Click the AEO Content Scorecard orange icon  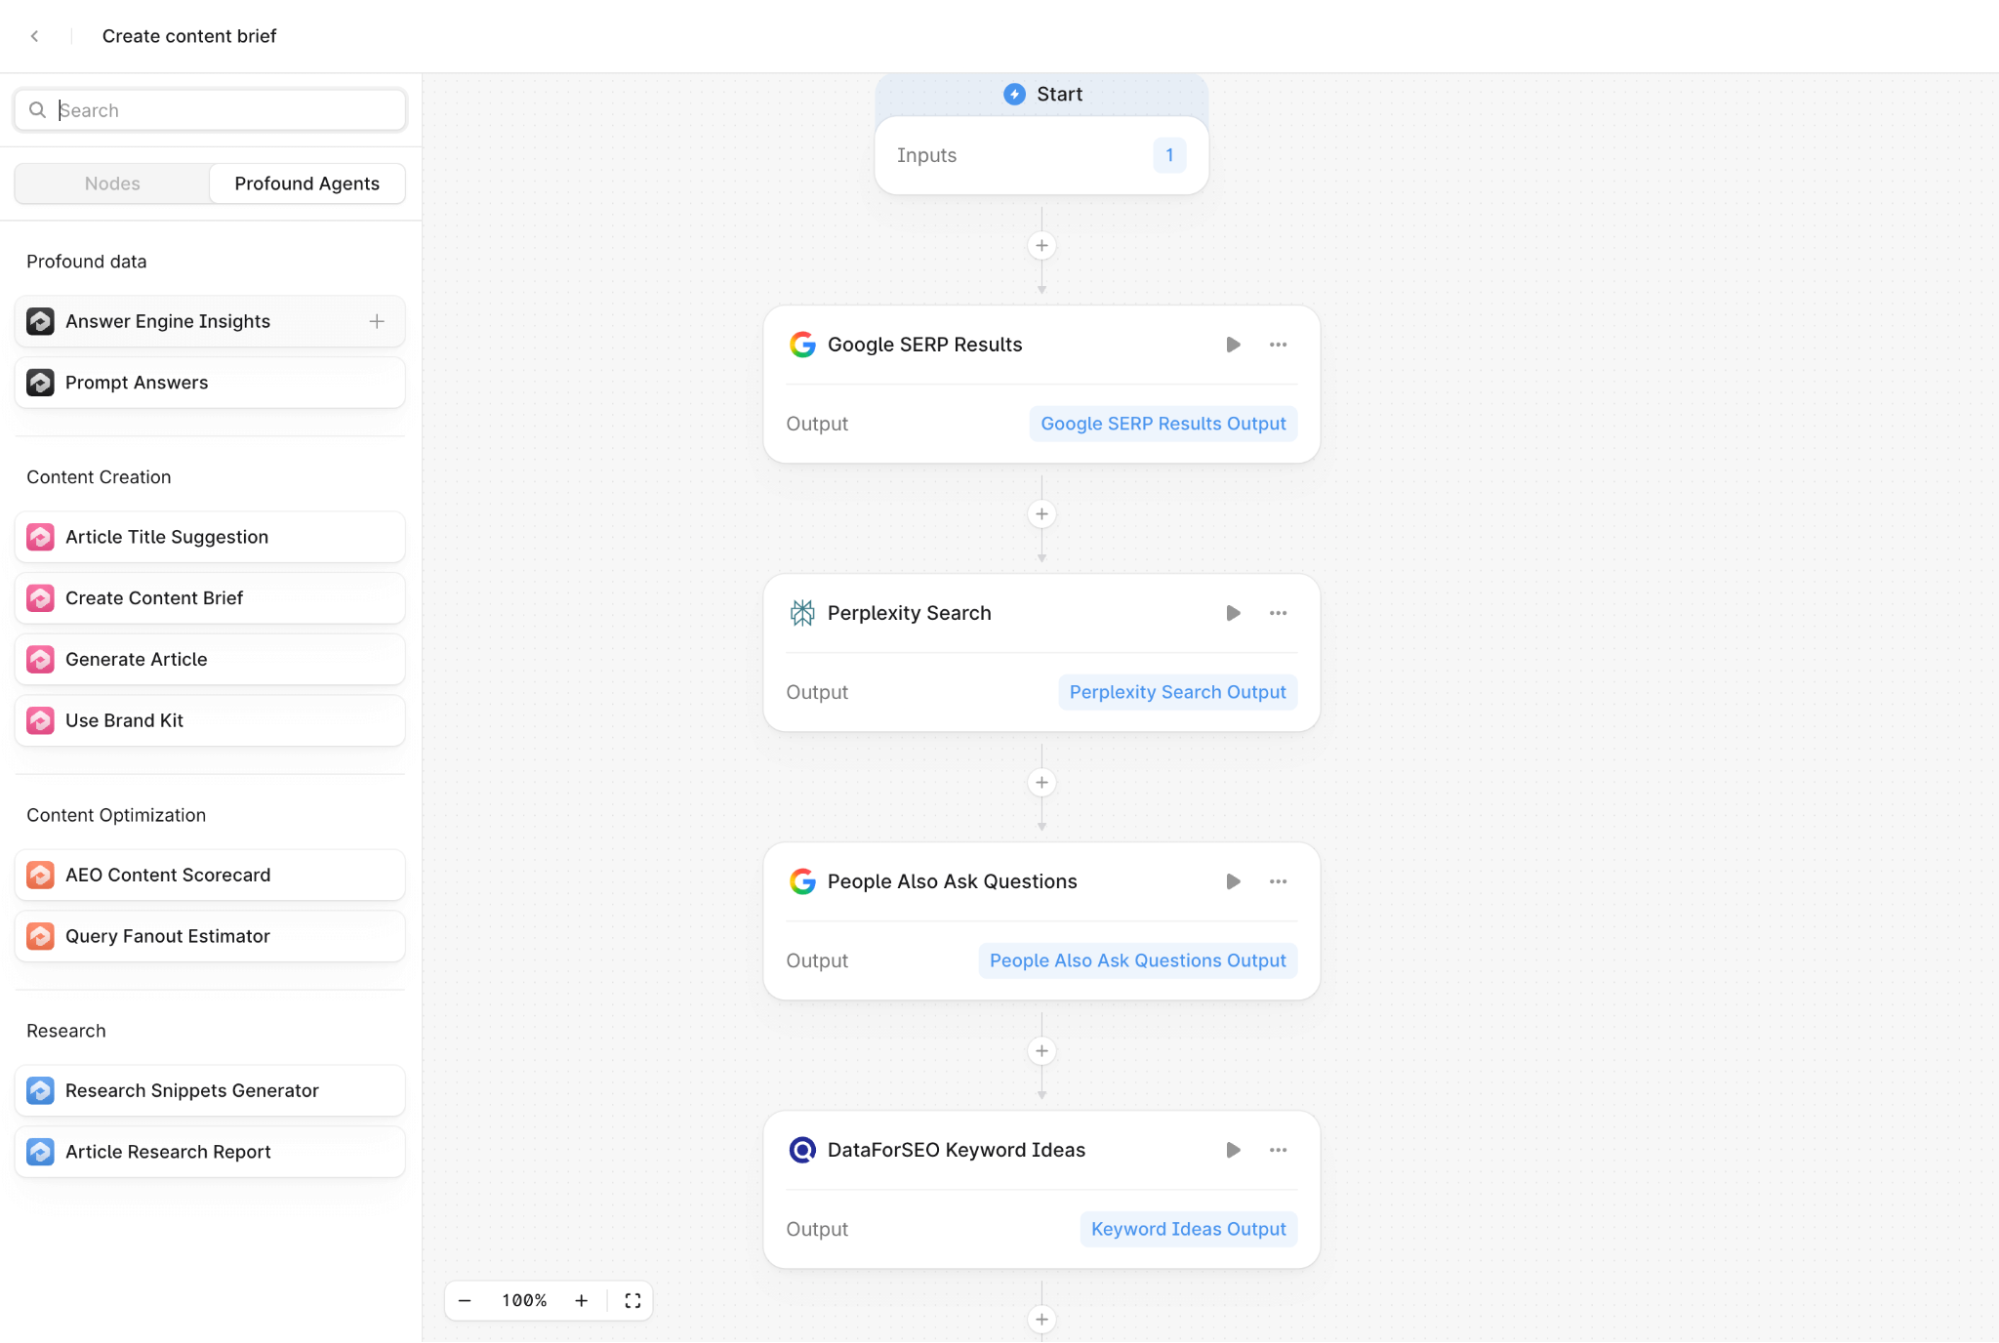[x=40, y=875]
